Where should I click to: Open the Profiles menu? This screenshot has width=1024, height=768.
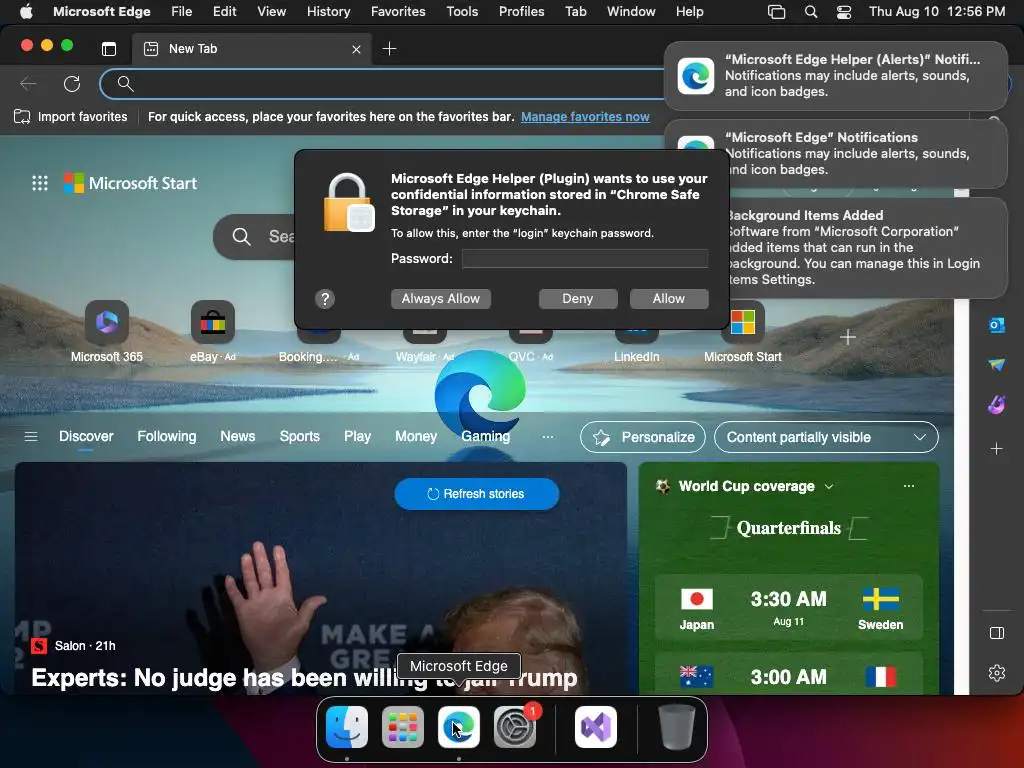[x=521, y=11]
